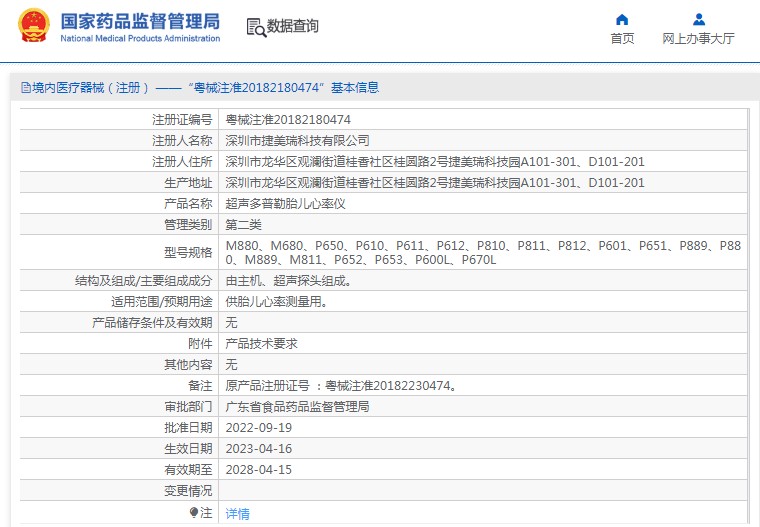Open the 数据查询 search icon
The width and height of the screenshot is (760, 527).
coord(256,27)
